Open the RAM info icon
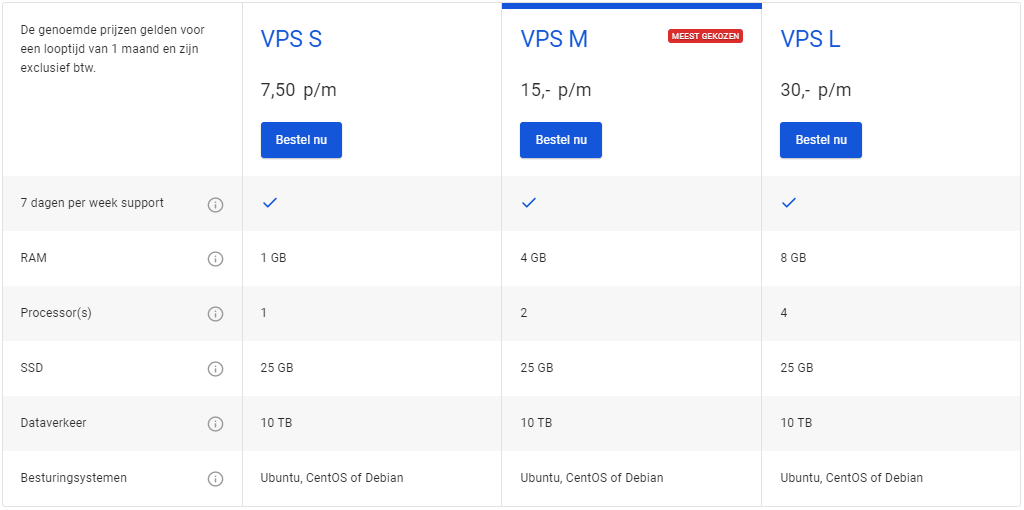Image resolution: width=1024 pixels, height=510 pixels. 215,259
